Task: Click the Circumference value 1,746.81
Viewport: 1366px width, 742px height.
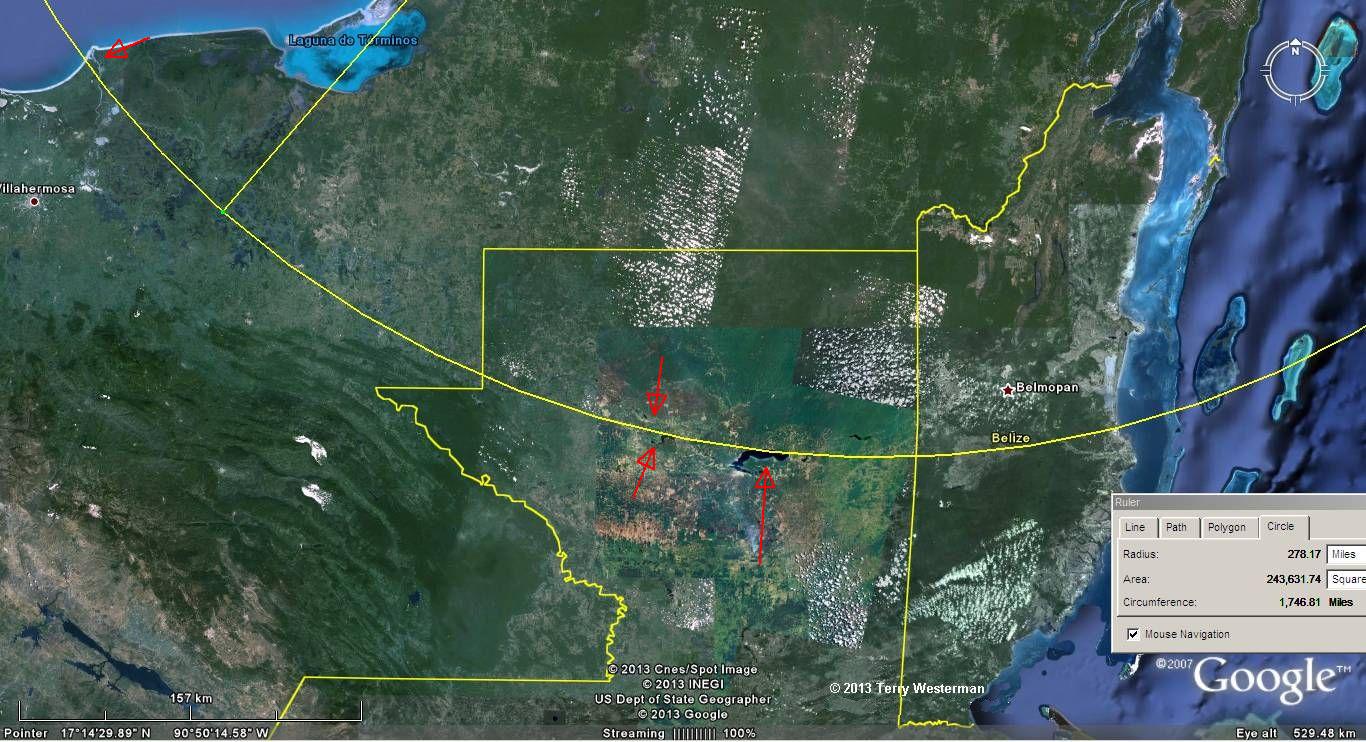Action: click(x=1299, y=602)
